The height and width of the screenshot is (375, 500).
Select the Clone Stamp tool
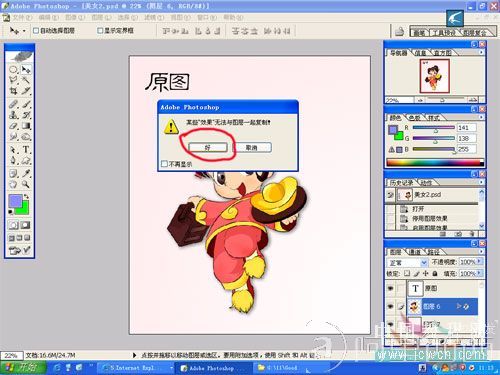[x=13, y=115]
